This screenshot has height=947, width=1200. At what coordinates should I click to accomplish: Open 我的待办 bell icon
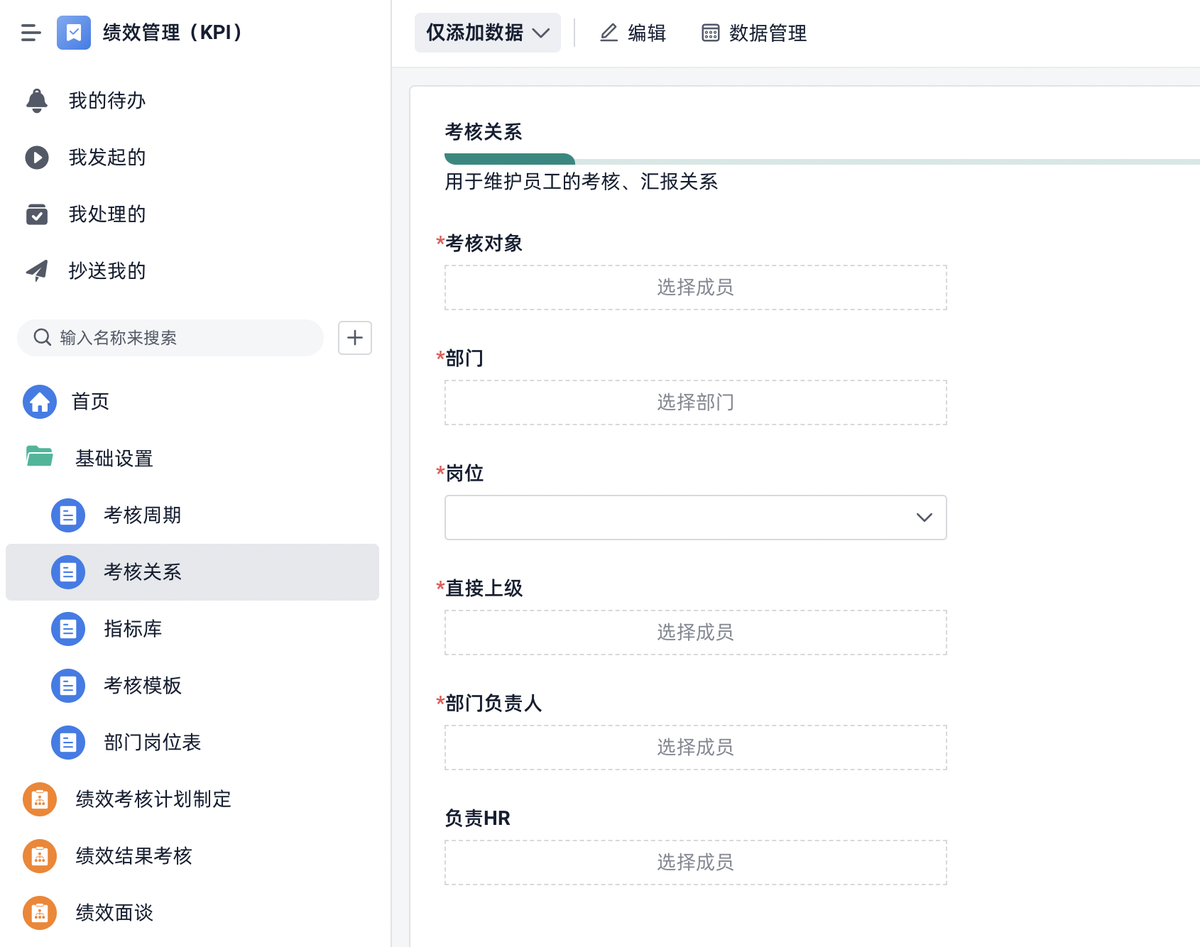coord(37,100)
